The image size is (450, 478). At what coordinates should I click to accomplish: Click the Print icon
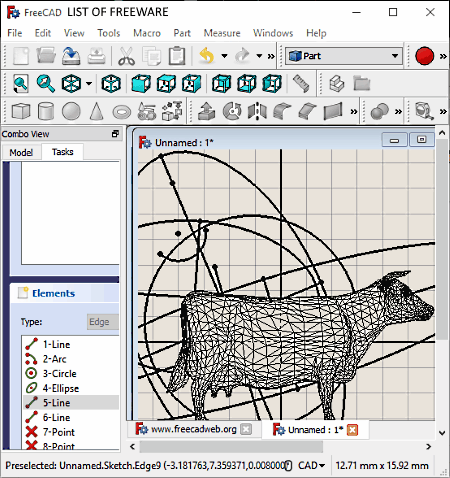tap(97, 56)
